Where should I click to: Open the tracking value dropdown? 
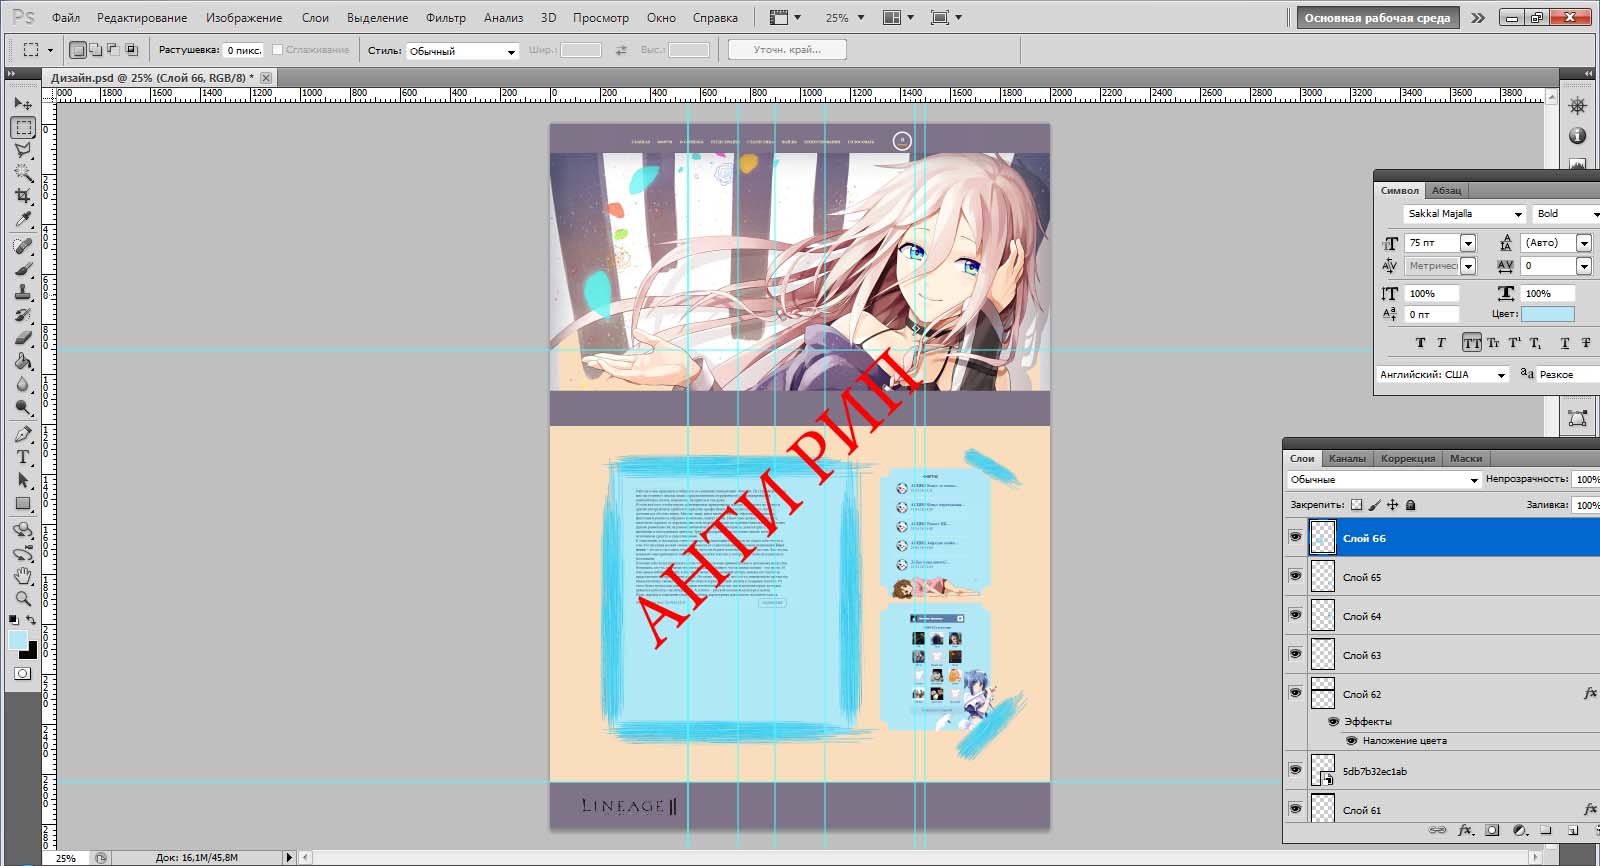[1584, 266]
